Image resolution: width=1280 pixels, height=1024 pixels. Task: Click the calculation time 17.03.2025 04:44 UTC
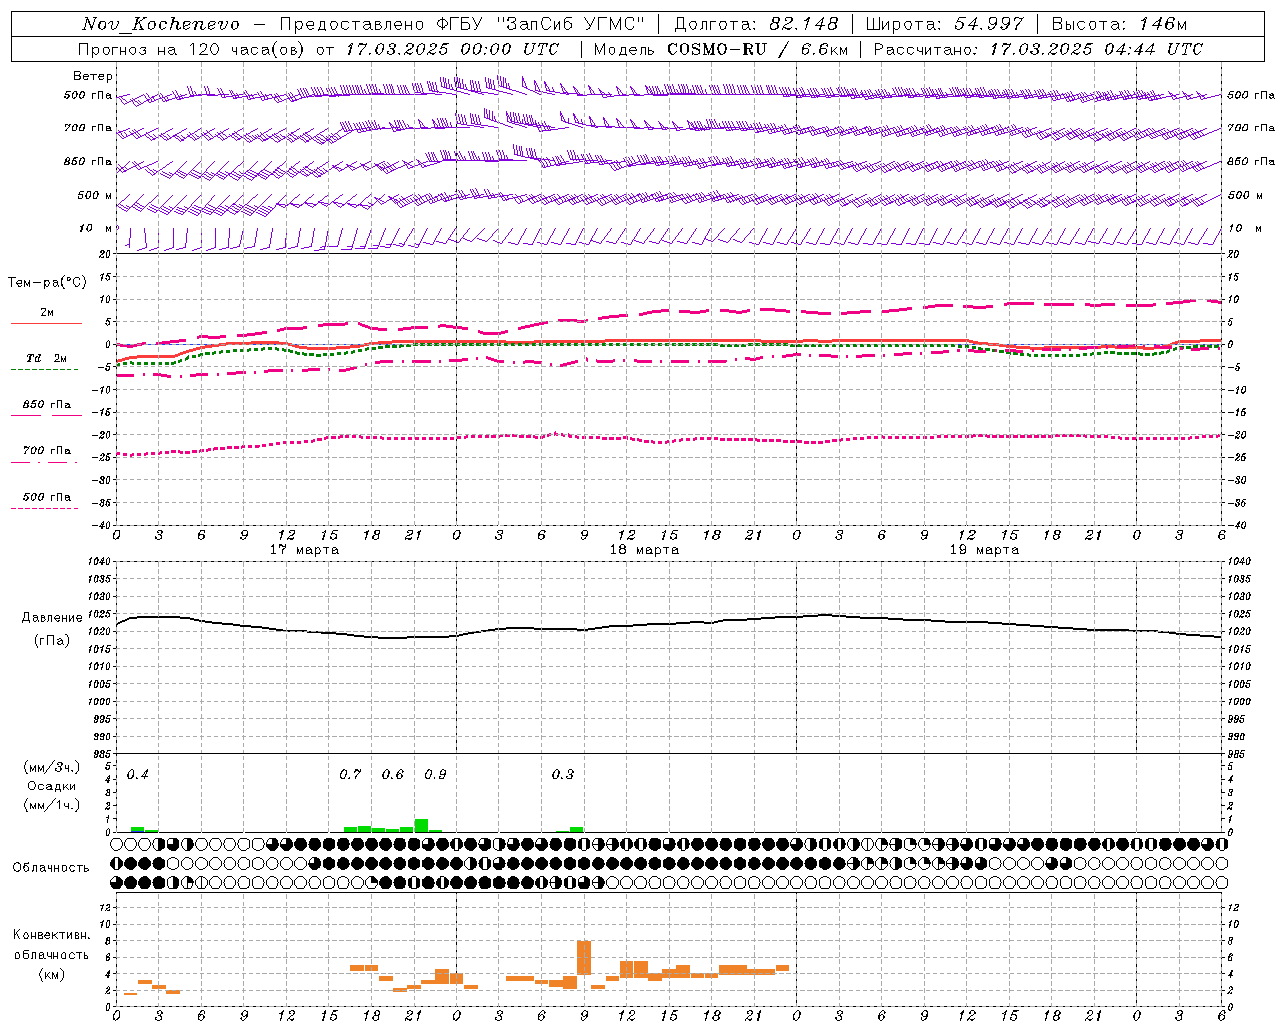point(1096,49)
